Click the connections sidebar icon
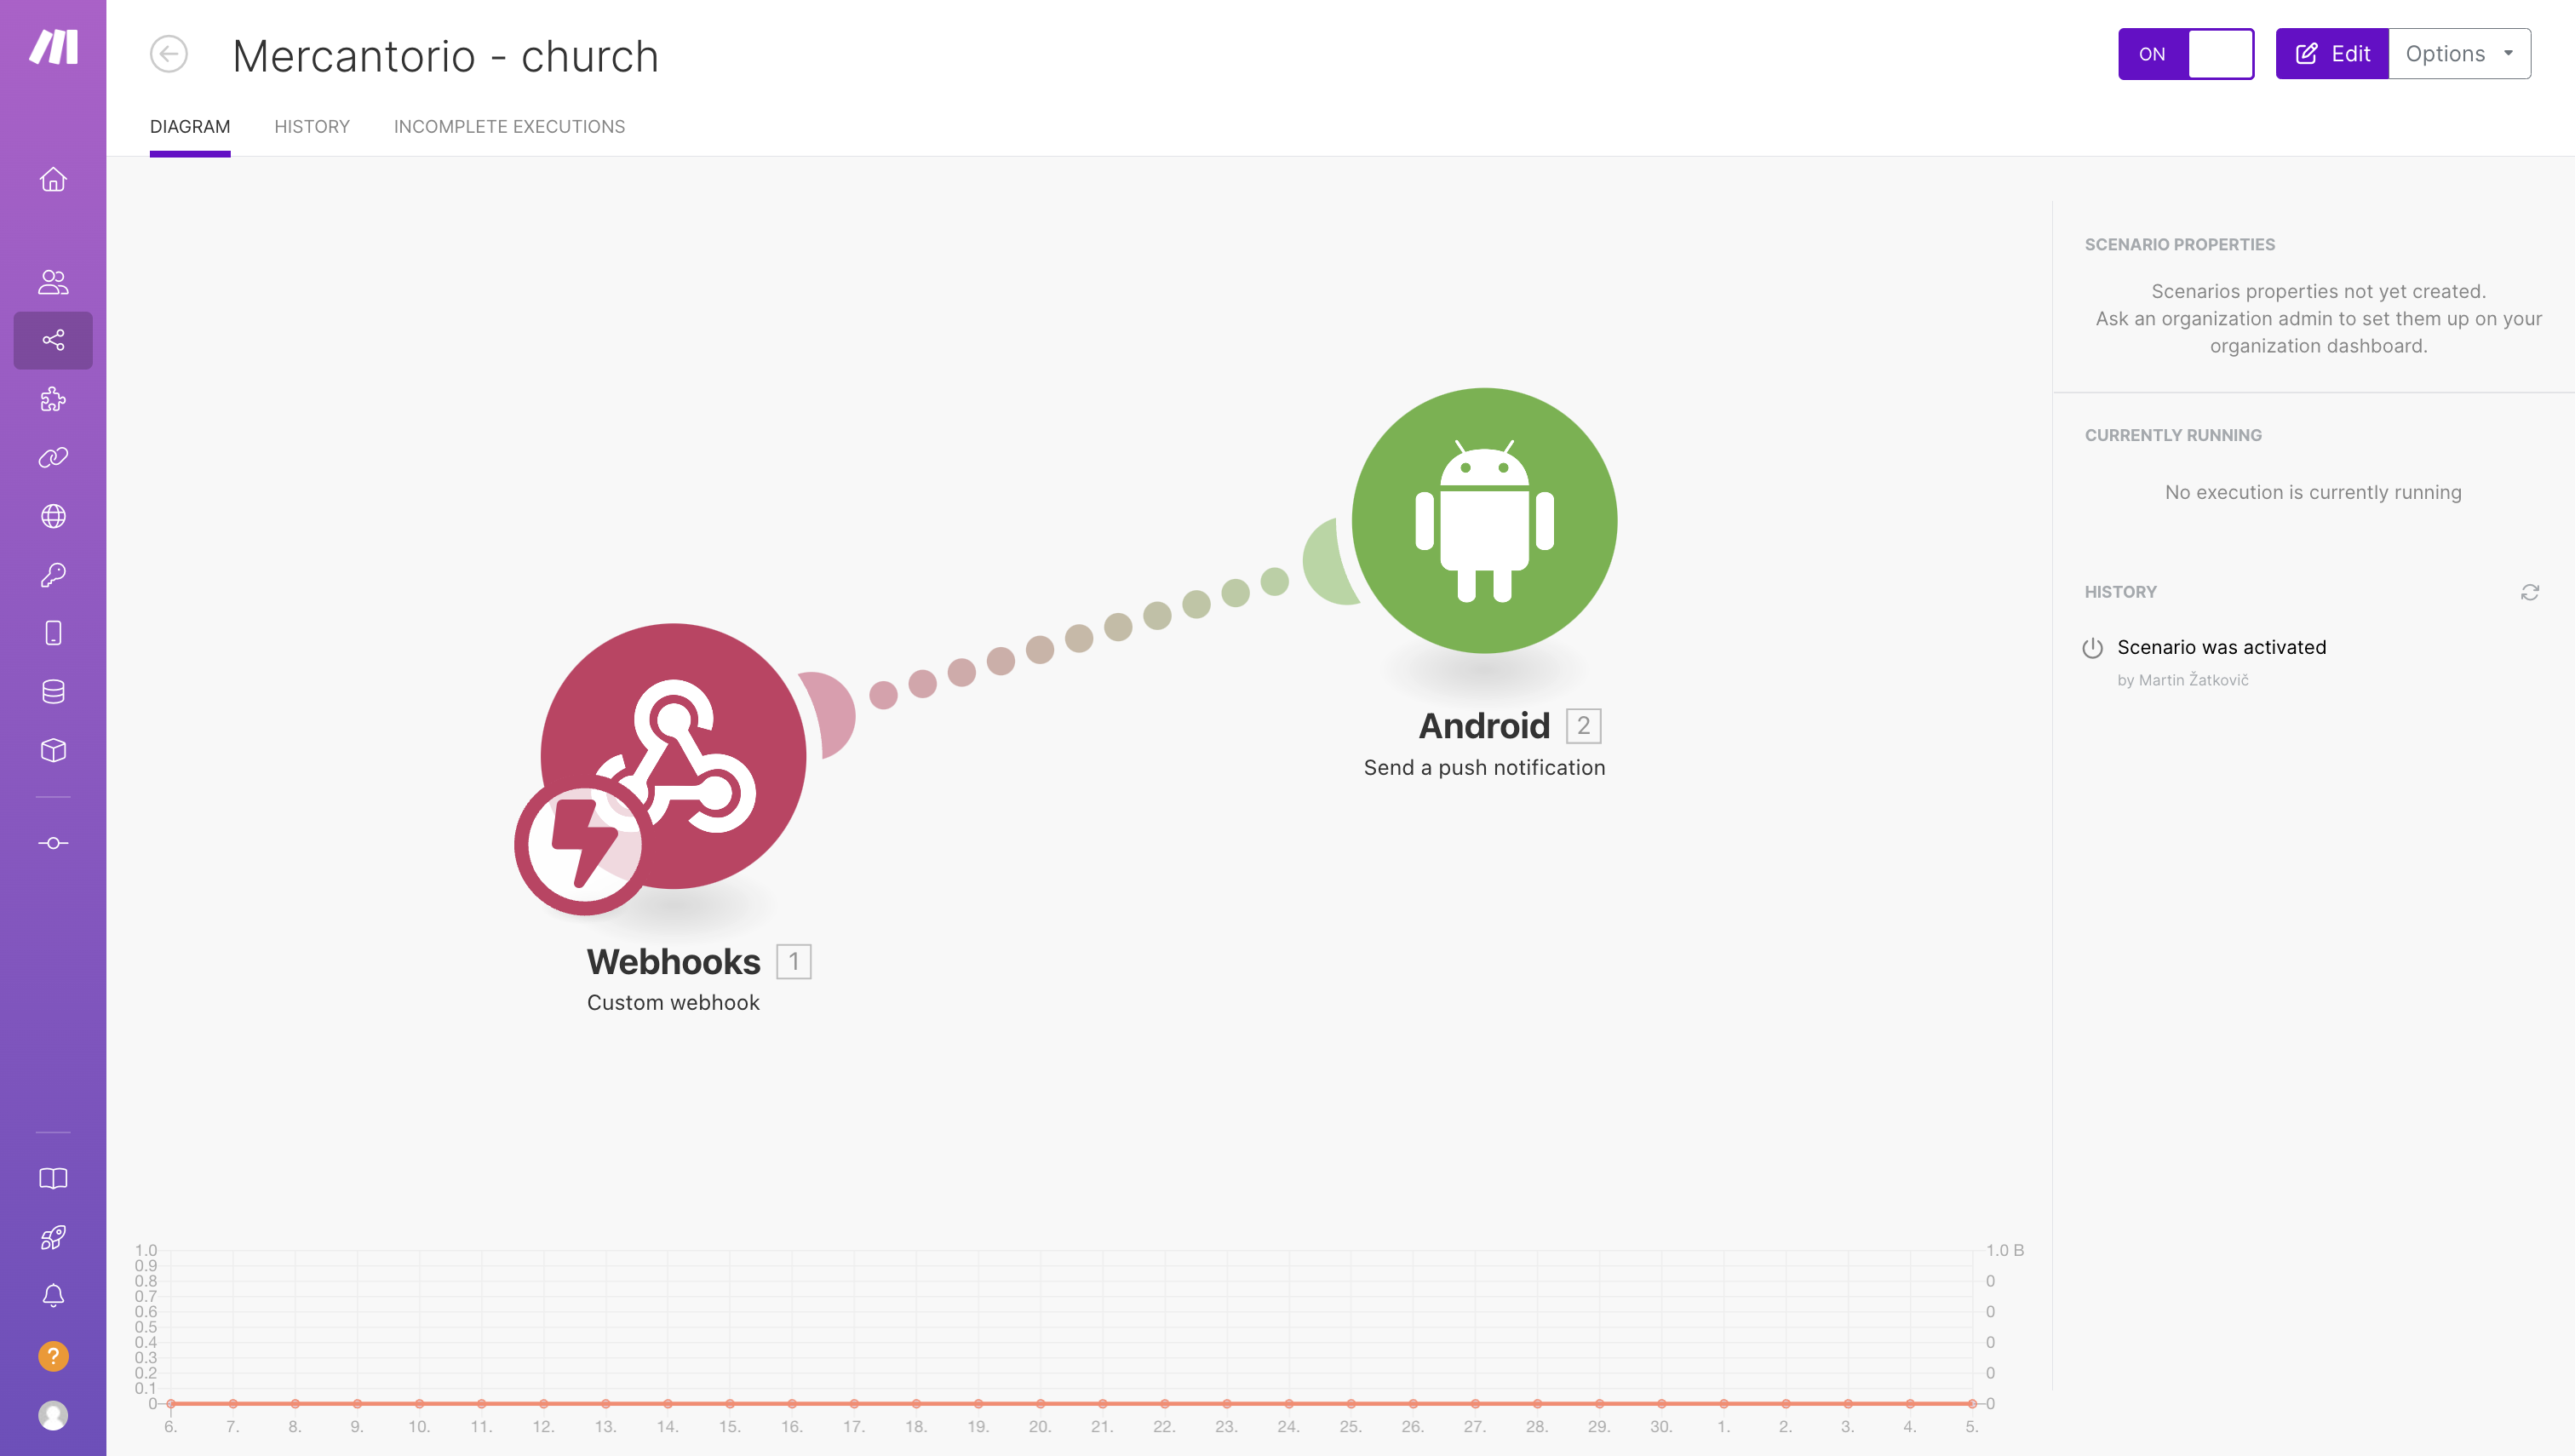Image resolution: width=2575 pixels, height=1456 pixels. [53, 458]
